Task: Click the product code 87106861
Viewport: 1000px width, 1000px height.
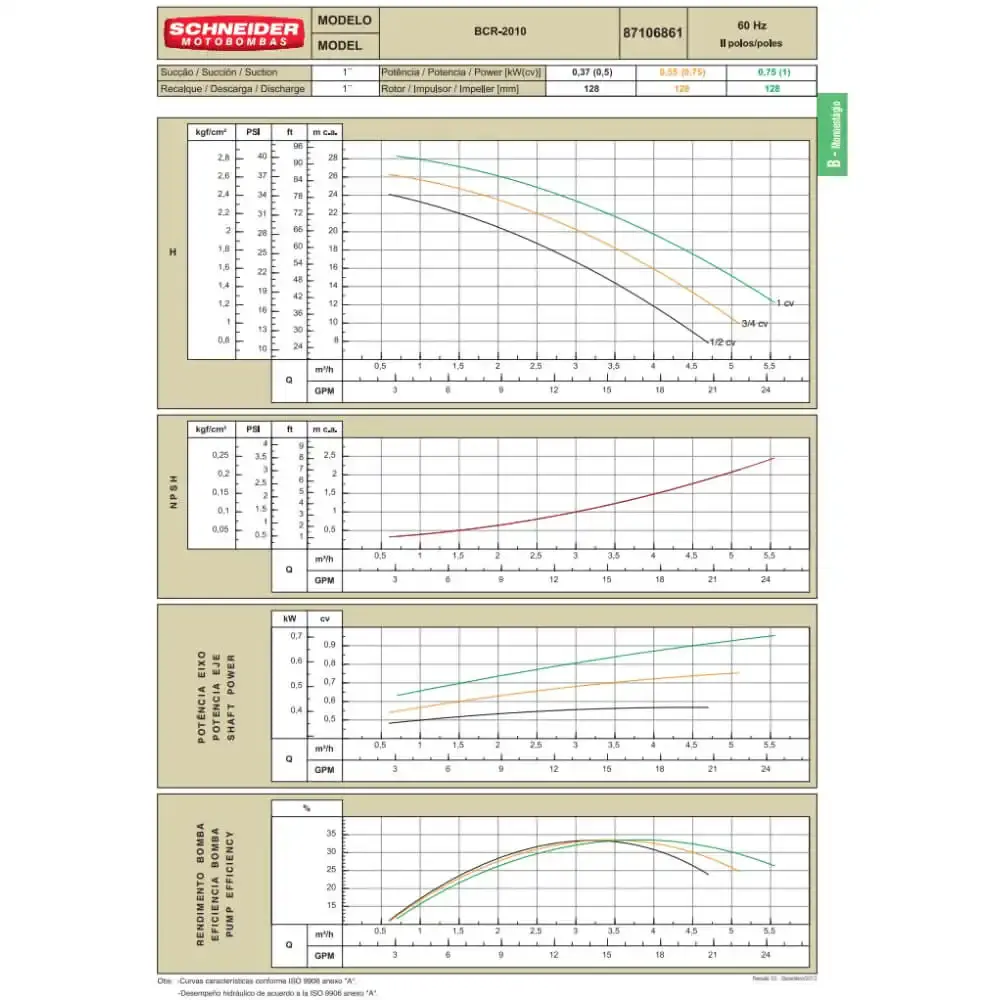Action: click(x=652, y=33)
